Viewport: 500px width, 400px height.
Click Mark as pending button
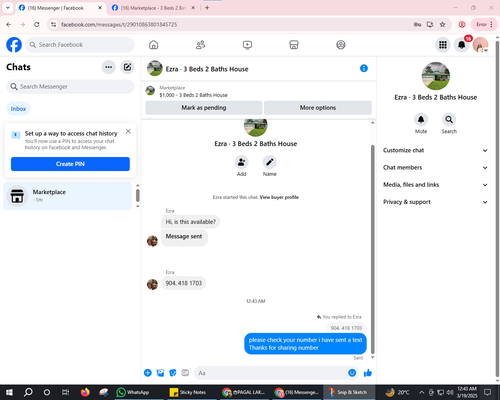point(204,108)
